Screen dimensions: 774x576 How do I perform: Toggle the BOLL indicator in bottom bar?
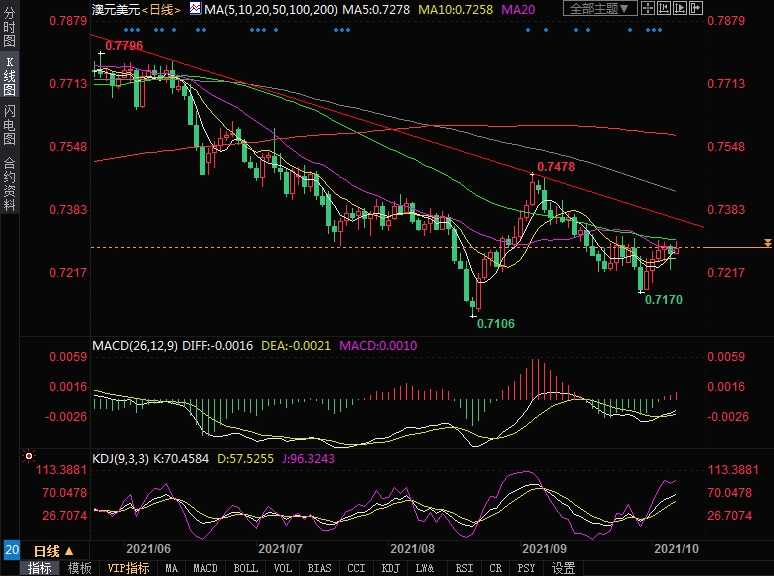[245, 568]
